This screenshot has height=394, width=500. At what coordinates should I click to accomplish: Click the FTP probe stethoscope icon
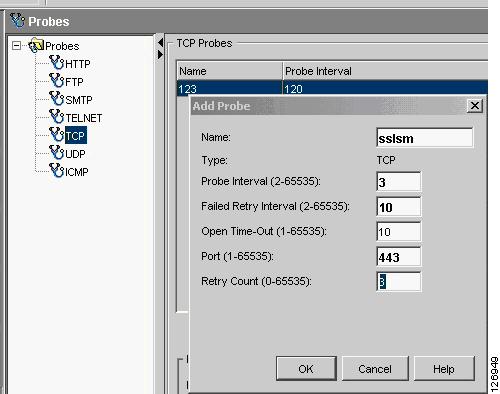56,80
